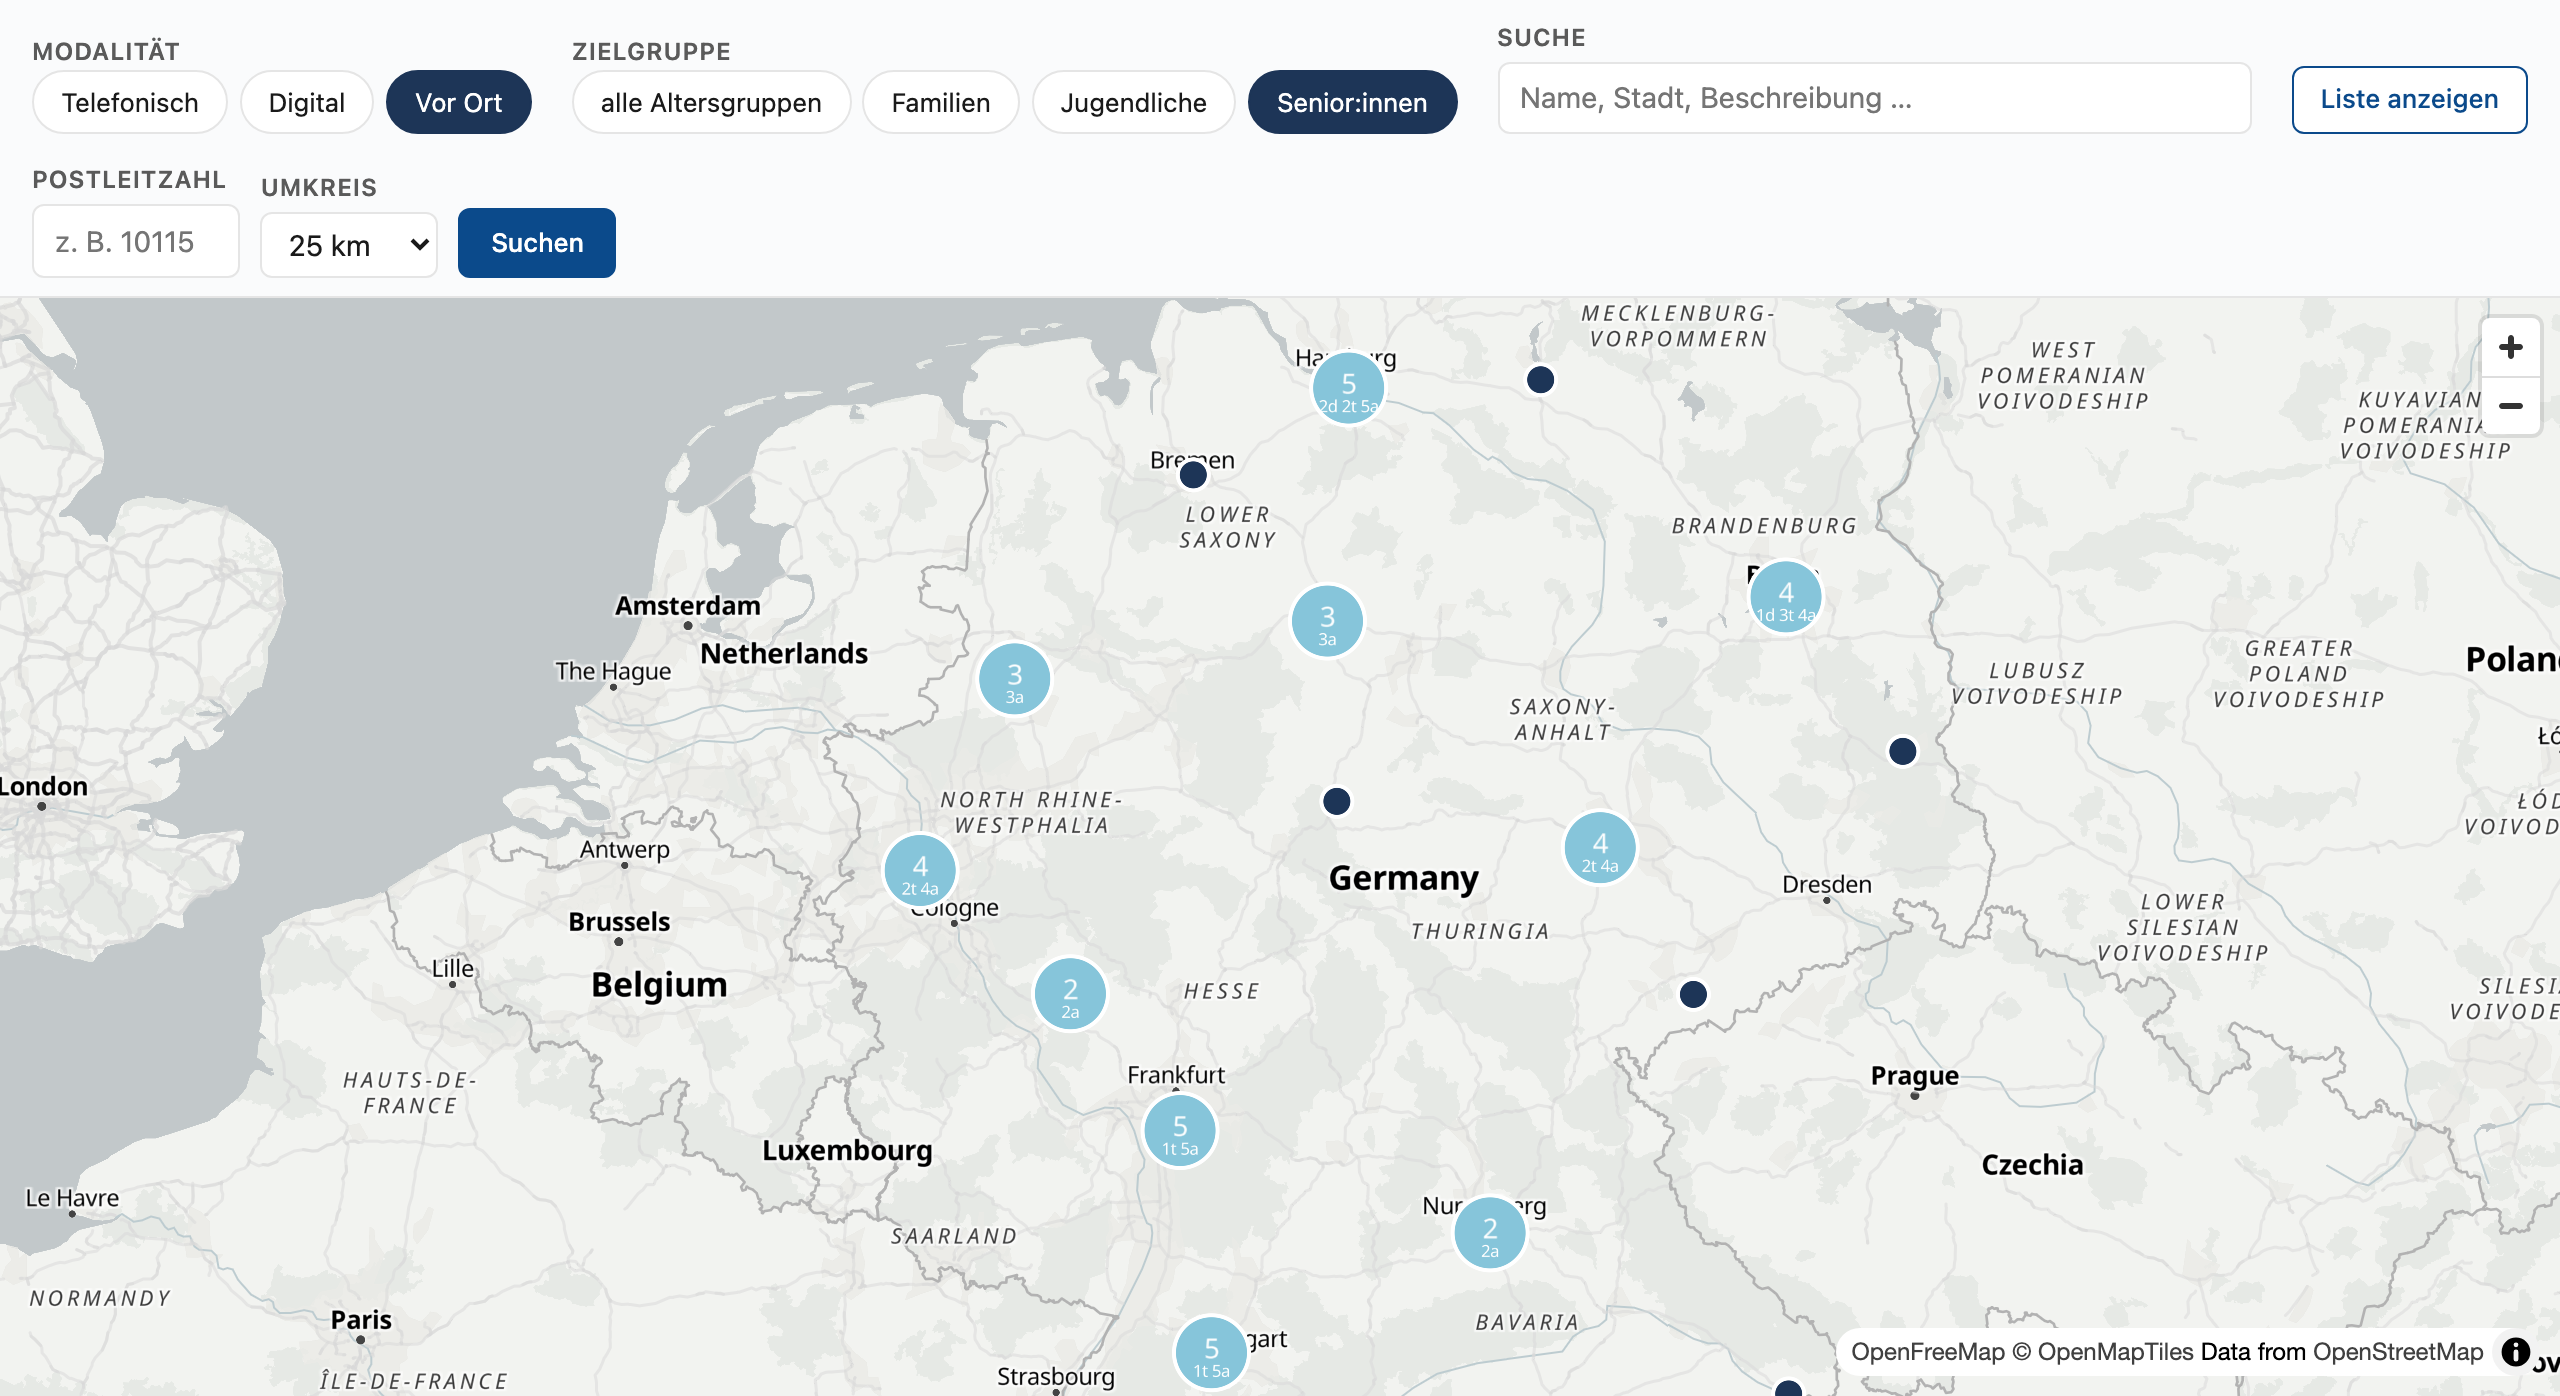Zoom in the map with plus button
The image size is (2560, 1396).
pyautogui.click(x=2510, y=348)
